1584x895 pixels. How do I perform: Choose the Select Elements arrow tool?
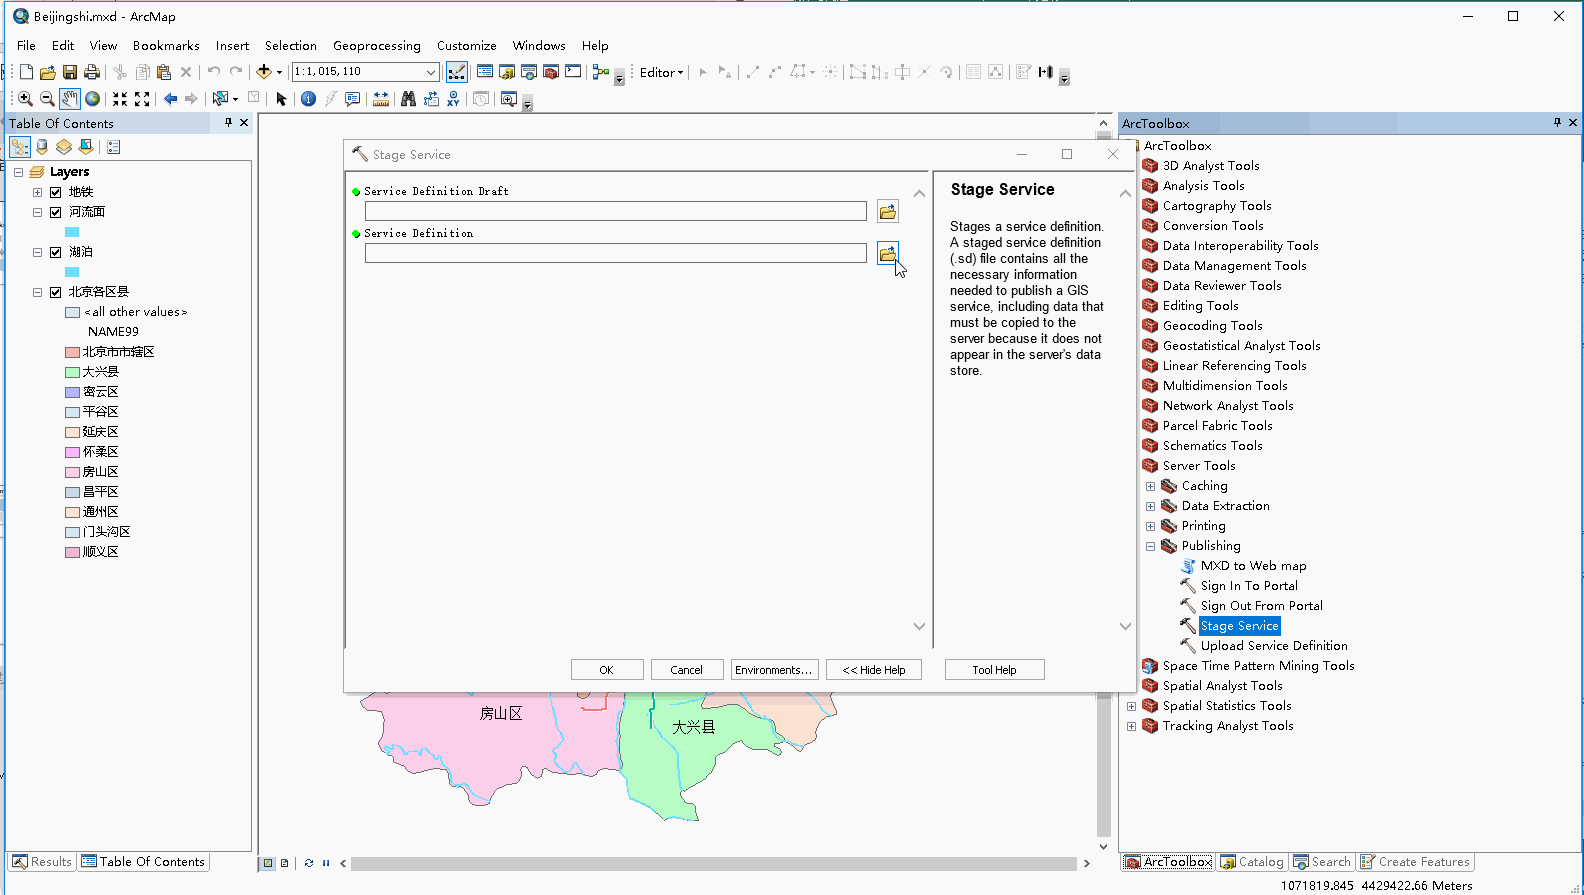click(x=282, y=99)
